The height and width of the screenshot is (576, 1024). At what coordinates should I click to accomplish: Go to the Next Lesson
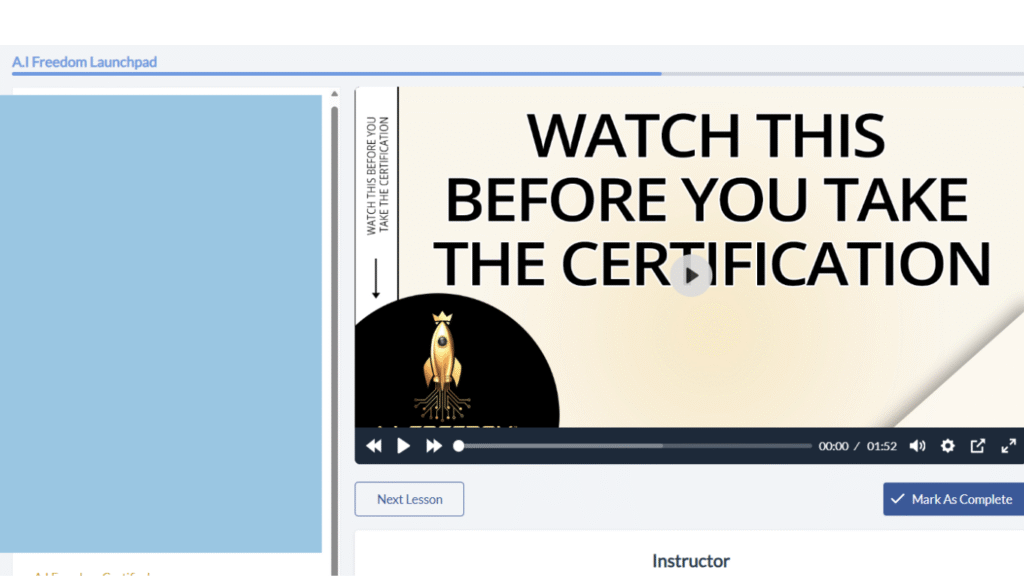click(x=409, y=499)
